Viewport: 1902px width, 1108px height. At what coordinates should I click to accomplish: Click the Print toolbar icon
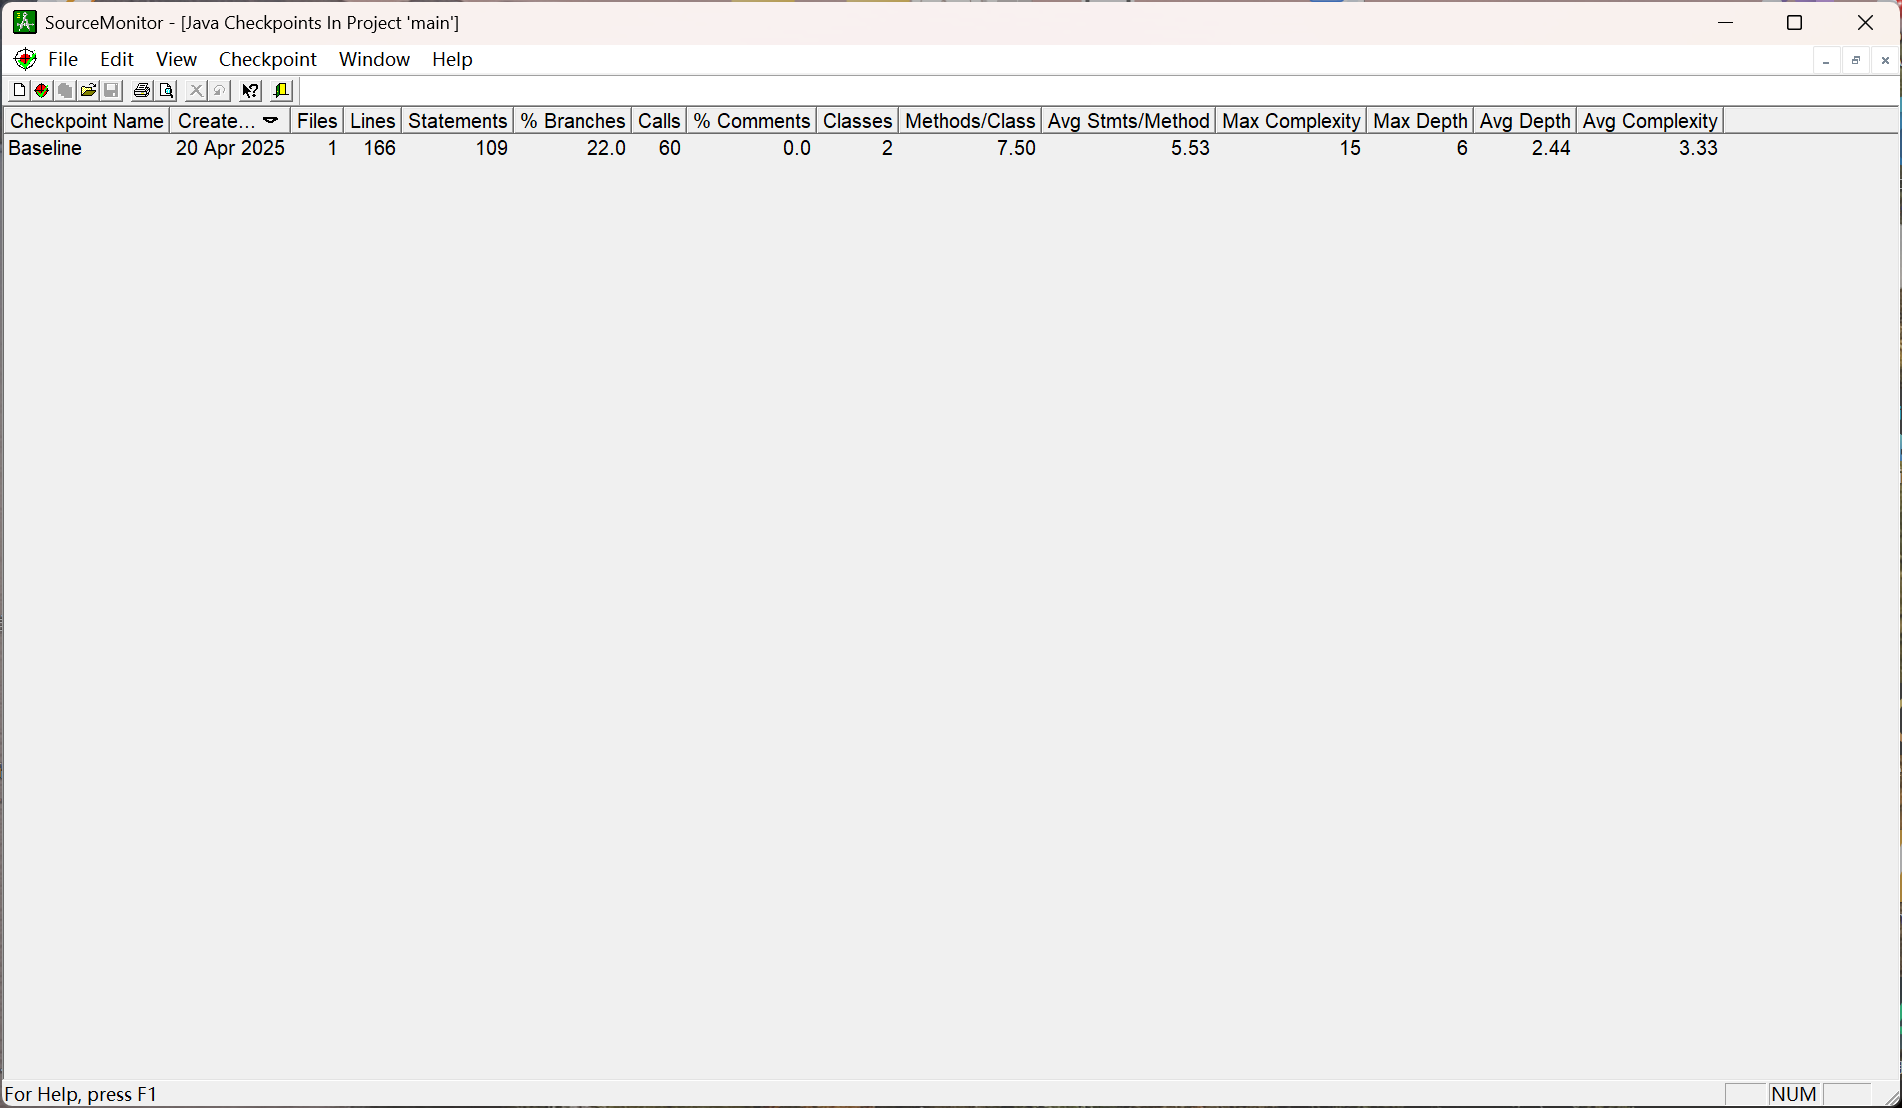pos(142,91)
